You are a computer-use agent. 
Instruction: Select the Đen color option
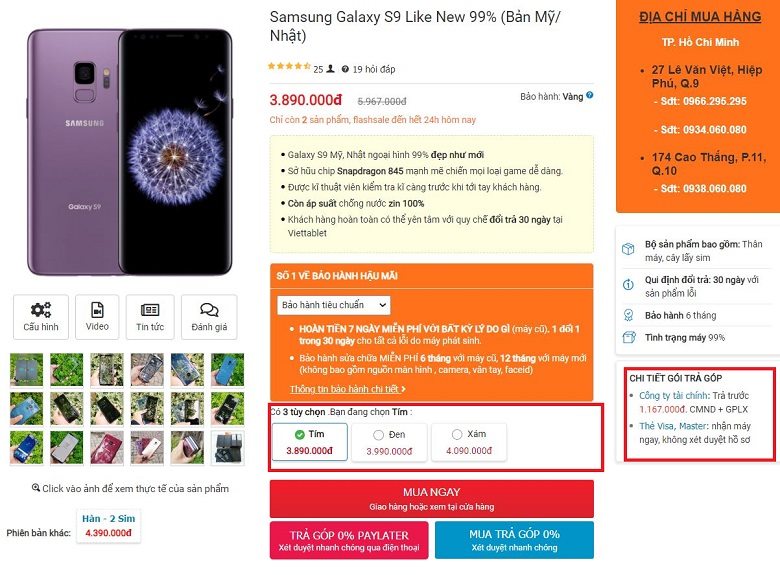389,442
